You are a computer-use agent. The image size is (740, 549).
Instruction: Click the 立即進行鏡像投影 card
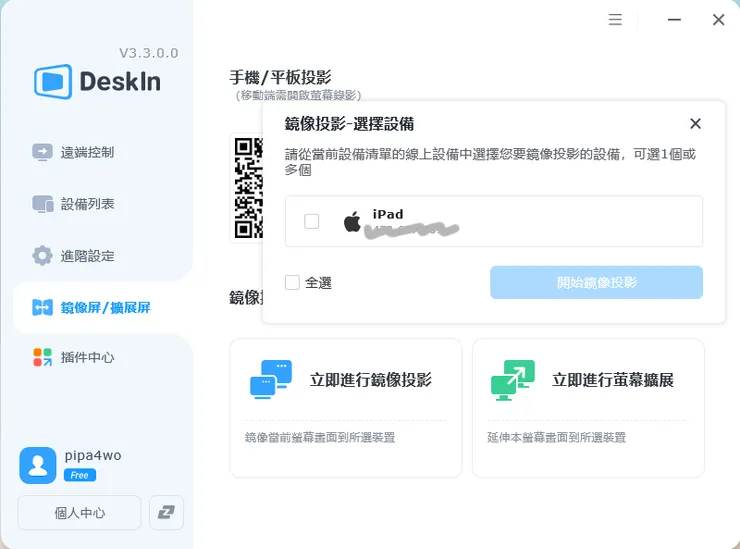(345, 408)
